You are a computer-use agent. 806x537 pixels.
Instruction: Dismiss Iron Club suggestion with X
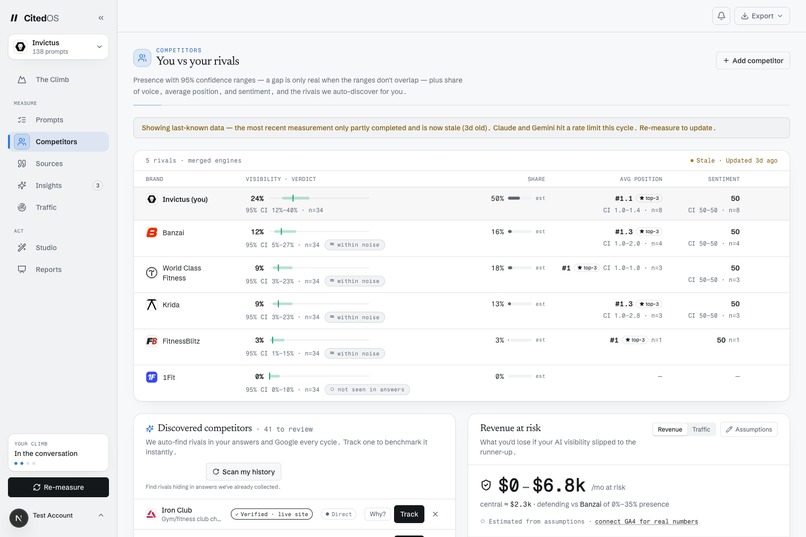(x=435, y=514)
